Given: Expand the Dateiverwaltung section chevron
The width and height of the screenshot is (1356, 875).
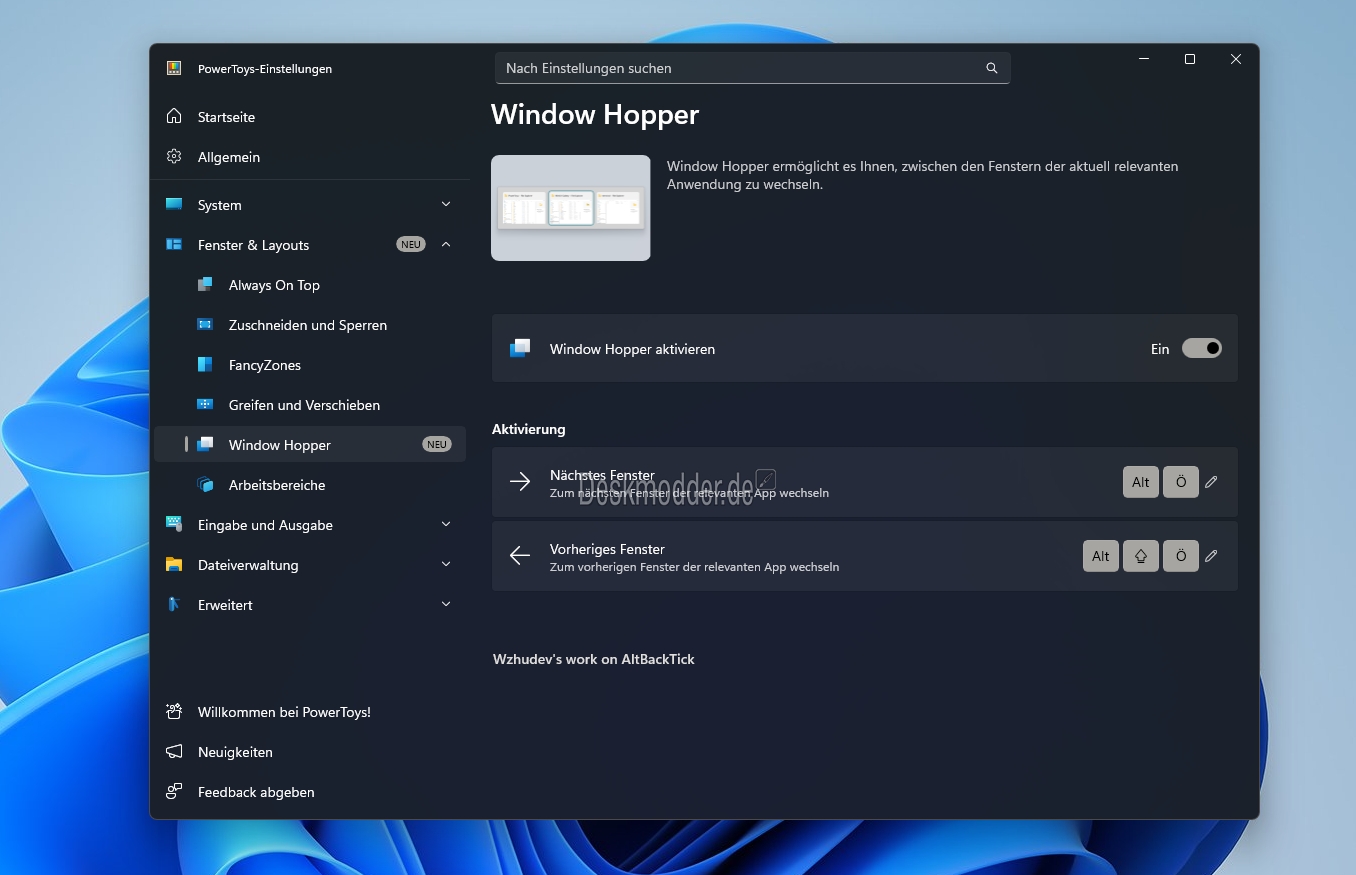Looking at the screenshot, I should (x=446, y=564).
